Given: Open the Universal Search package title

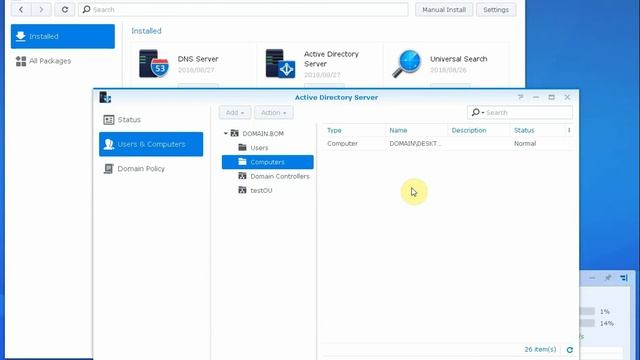Looking at the screenshot, I should point(458,59).
